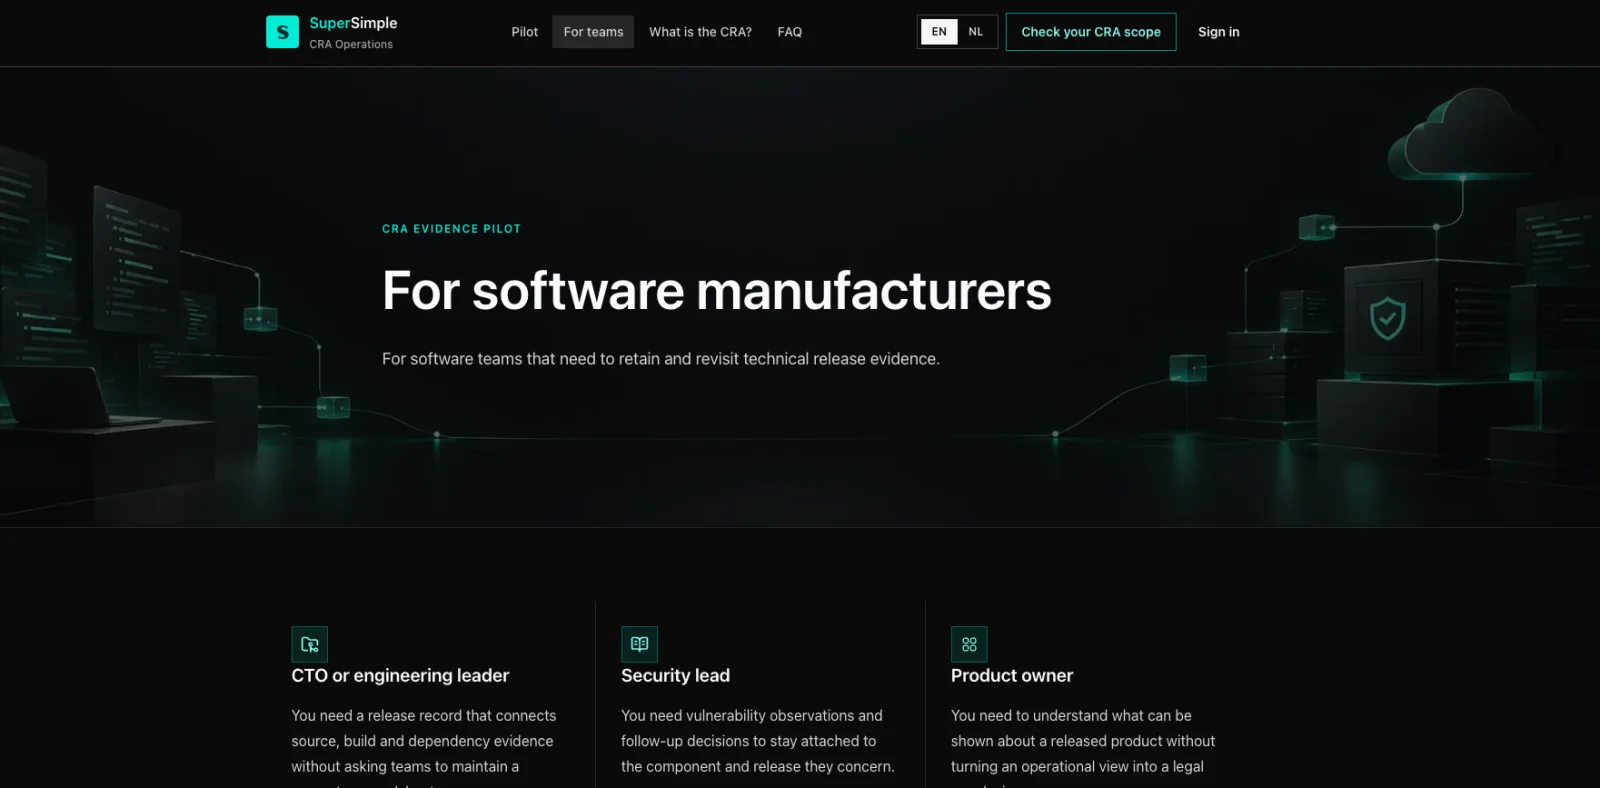Image resolution: width=1600 pixels, height=788 pixels.
Task: Click the Security lead heading
Action: coord(675,676)
